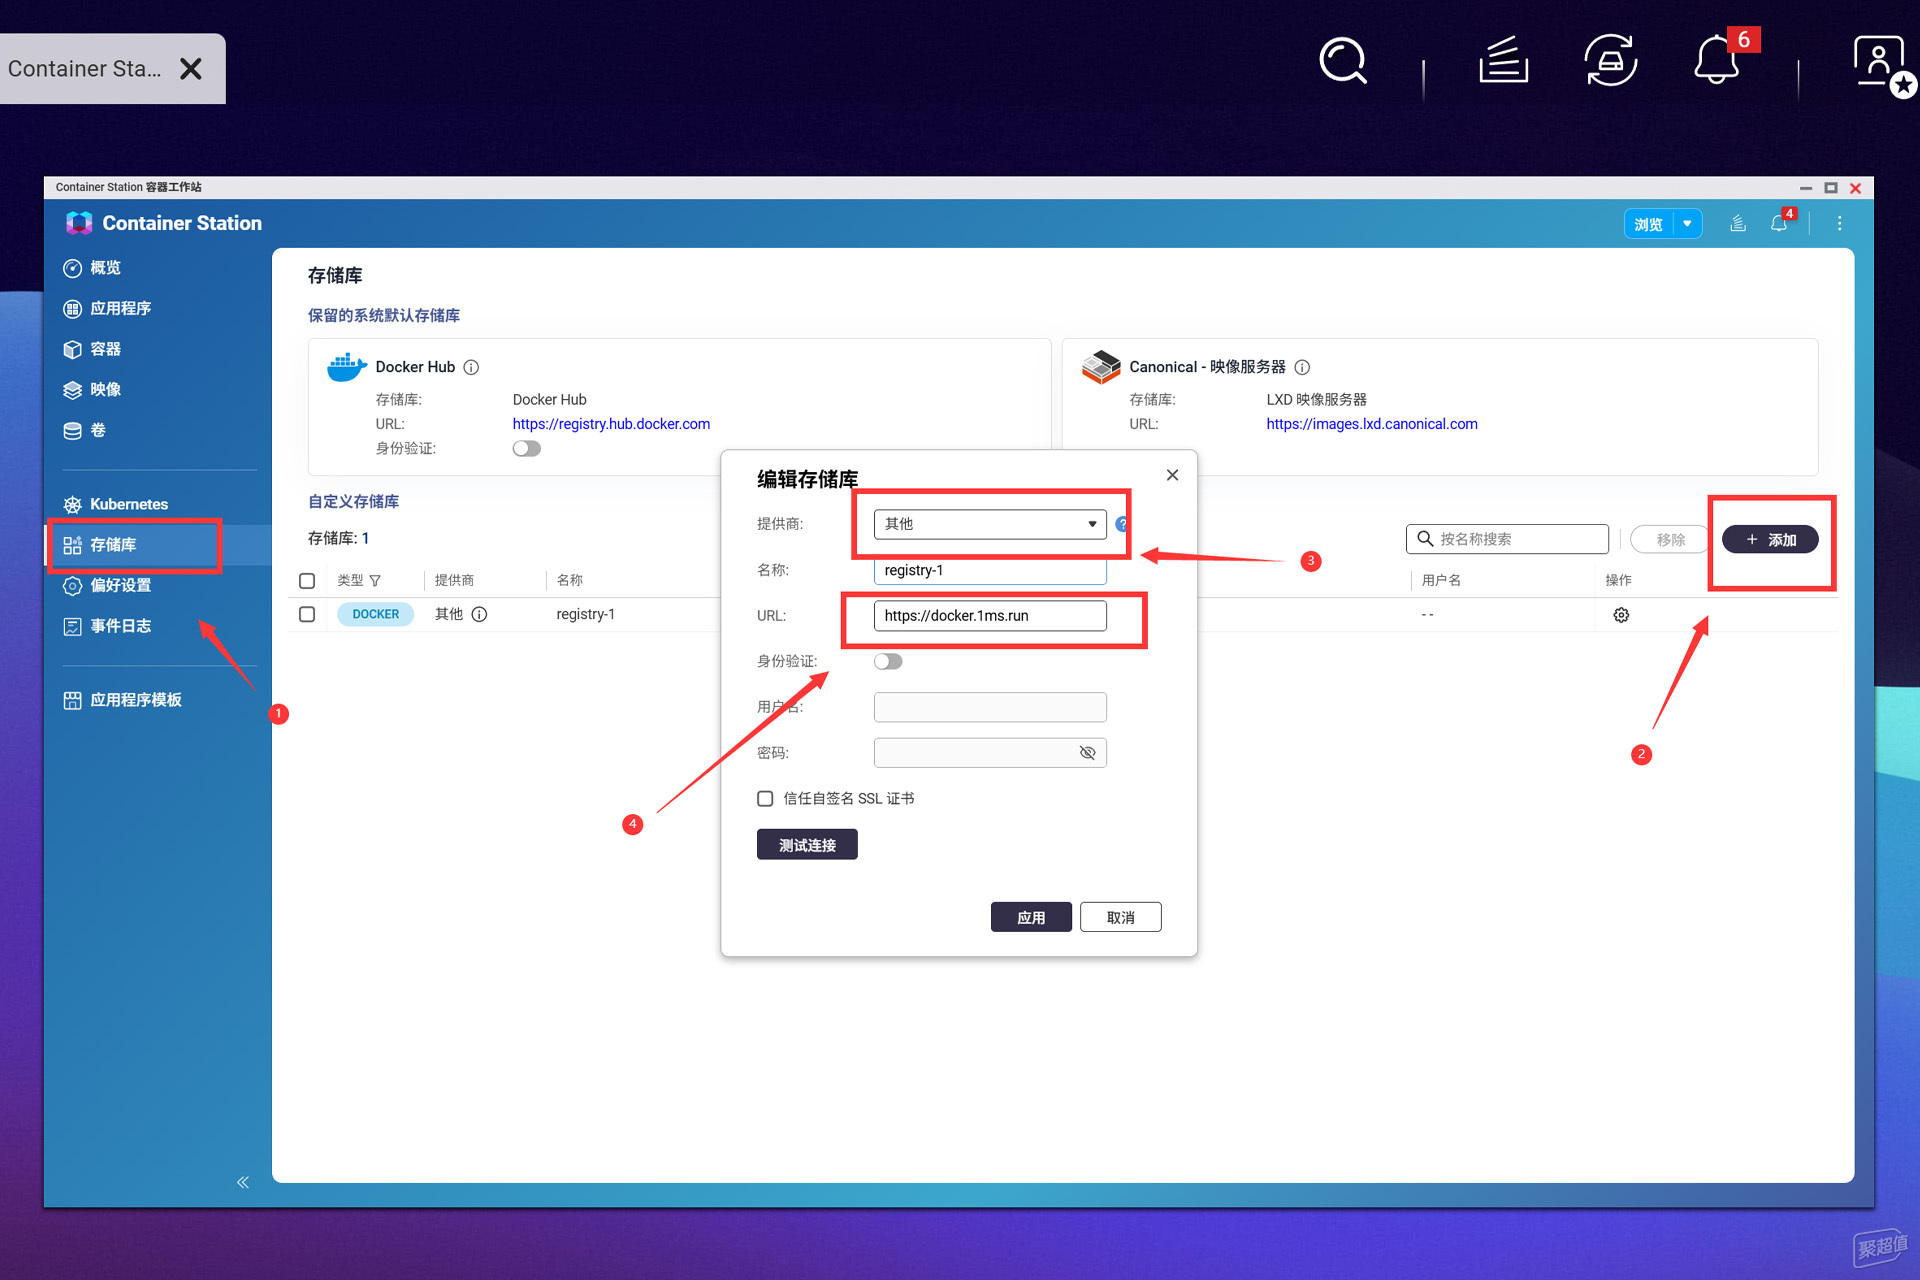Click the 测试连接 test connection button

click(x=807, y=845)
